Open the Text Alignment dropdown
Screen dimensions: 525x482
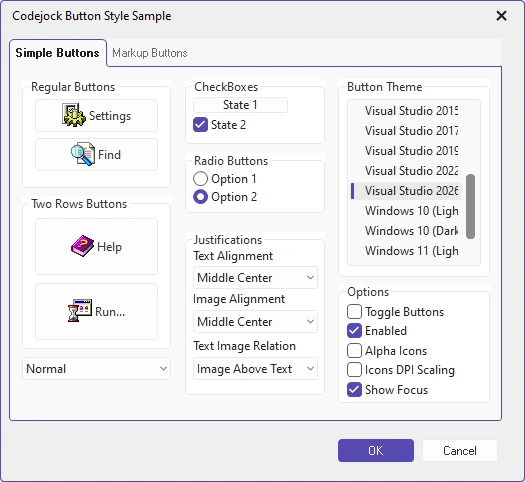point(255,277)
